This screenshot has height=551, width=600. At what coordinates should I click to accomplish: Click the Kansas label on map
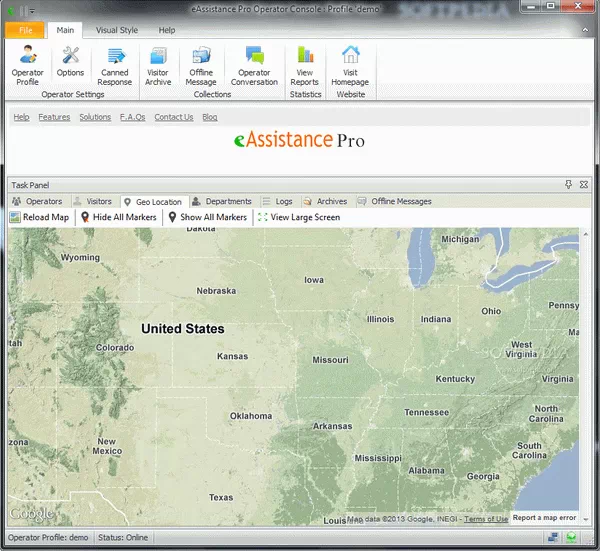click(x=233, y=356)
